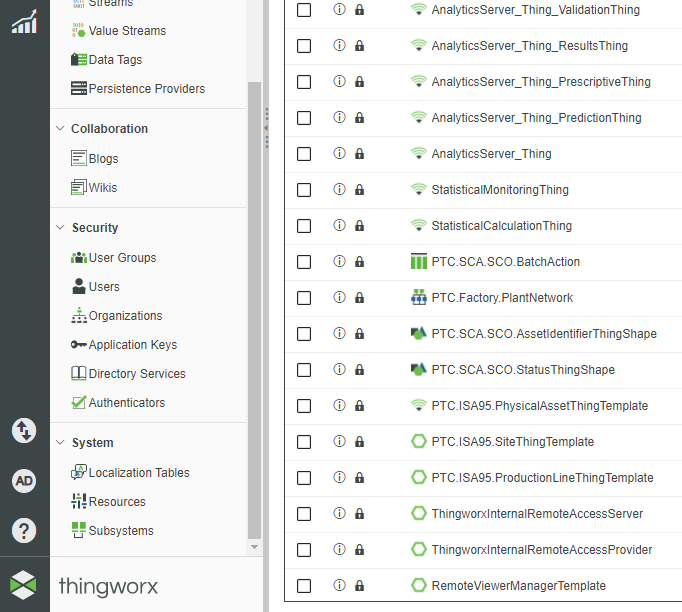Click the import/export arrows icon

[x=24, y=431]
